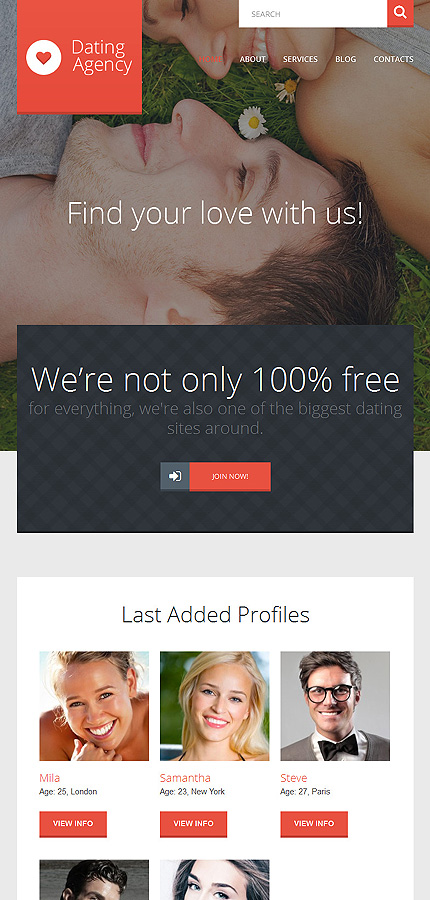The width and height of the screenshot is (430, 900).
Task: Click the Samantha name link
Action: point(185,778)
